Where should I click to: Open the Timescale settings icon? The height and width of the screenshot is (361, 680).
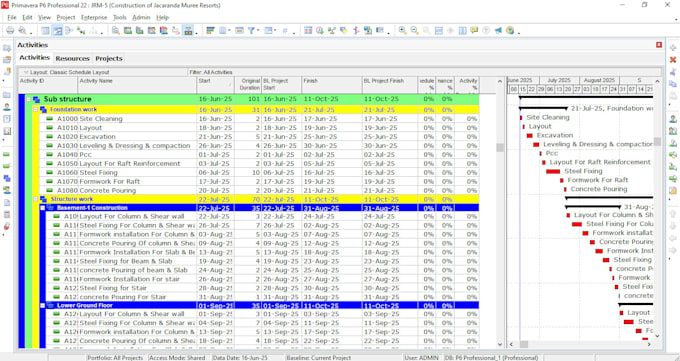[x=239, y=30]
